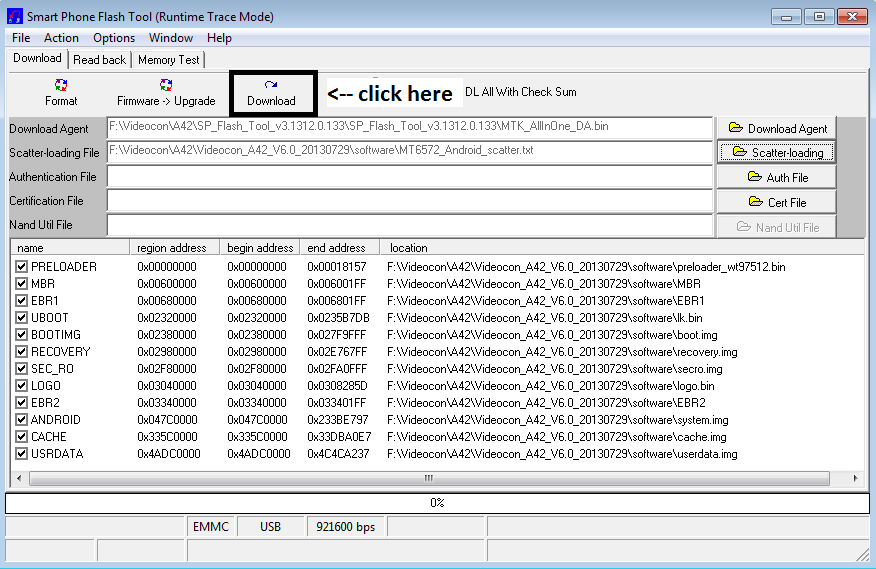
Task: Open the Options menu
Action: point(114,38)
